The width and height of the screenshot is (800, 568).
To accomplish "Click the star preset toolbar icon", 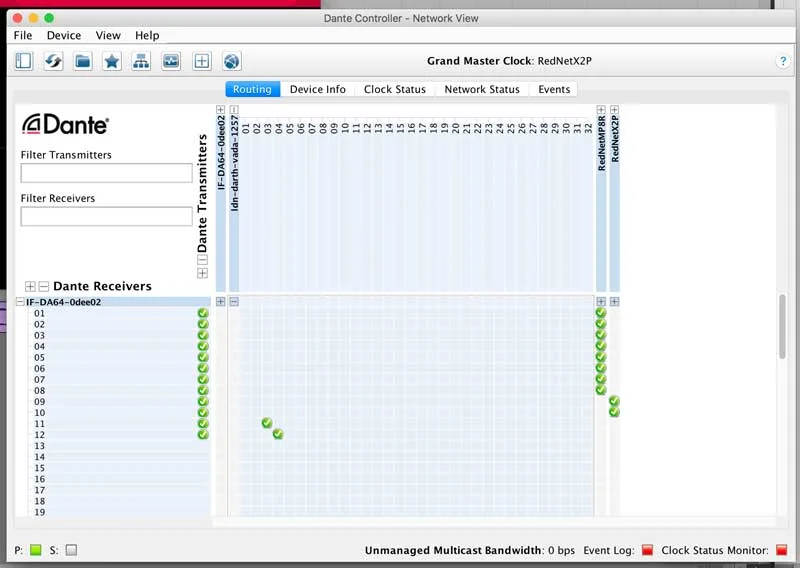I will (112, 61).
